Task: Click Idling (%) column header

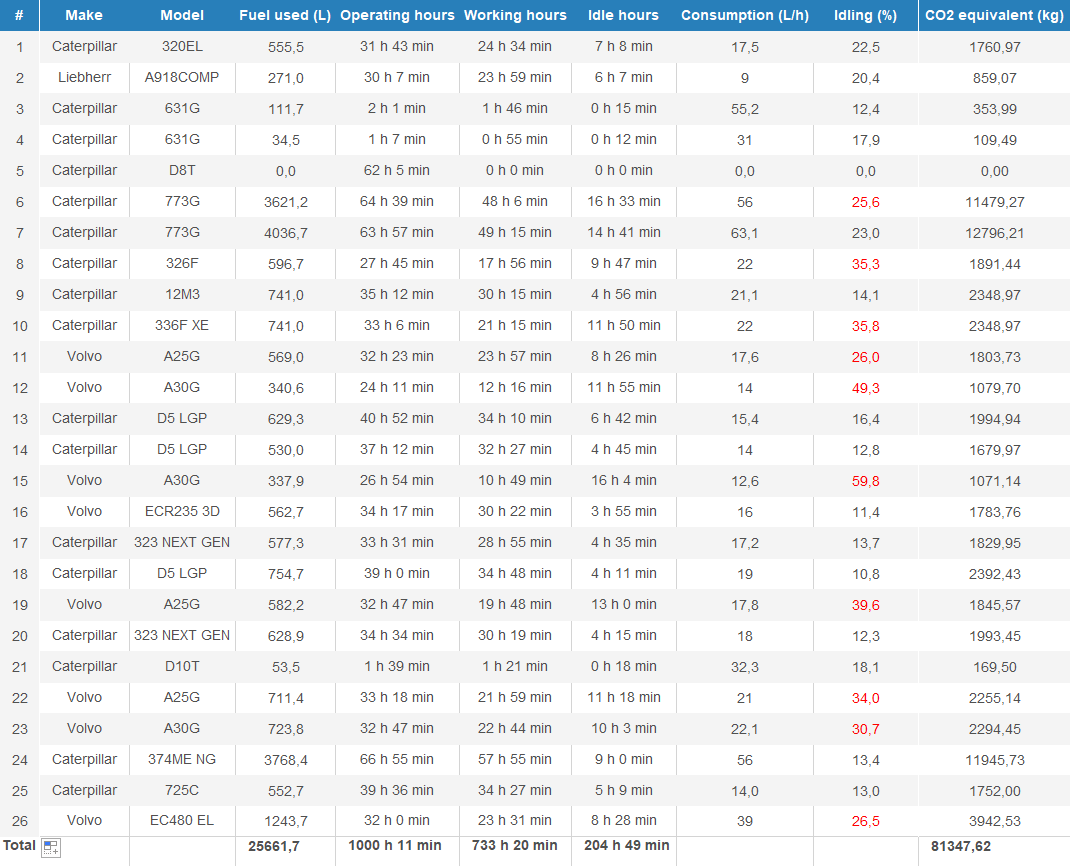Action: tap(865, 15)
